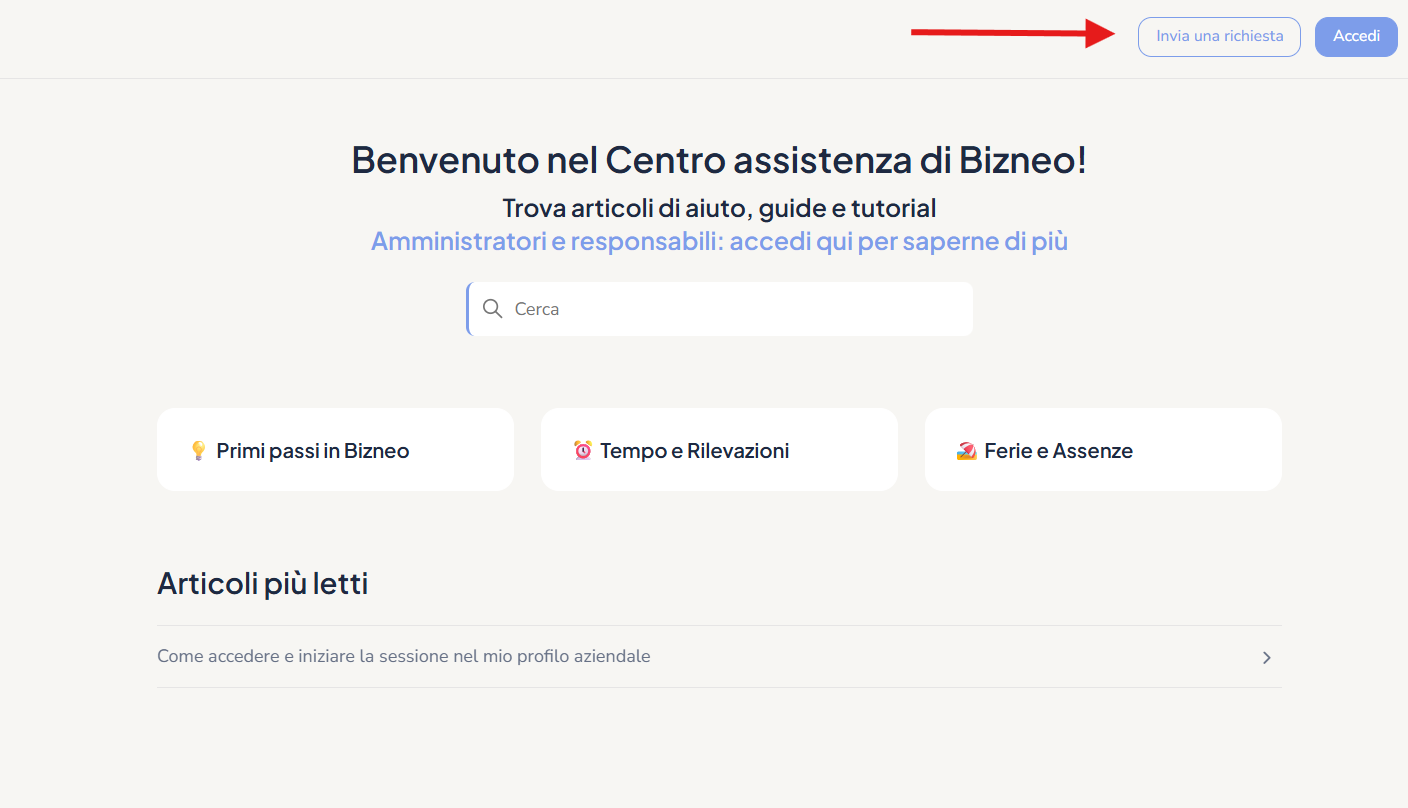Image resolution: width=1408 pixels, height=808 pixels.
Task: Click the Accedi login button
Action: pyautogui.click(x=1356, y=37)
